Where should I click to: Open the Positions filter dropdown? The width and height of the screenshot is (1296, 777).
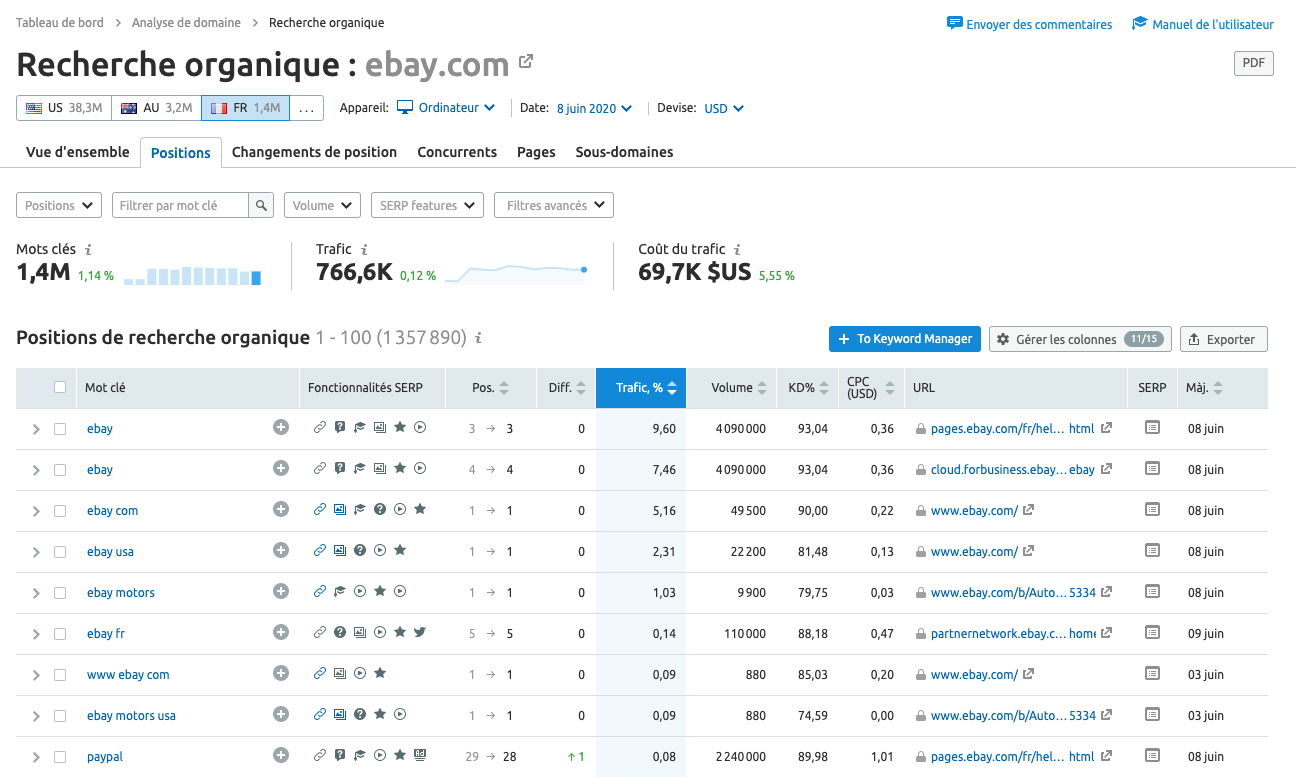pyautogui.click(x=59, y=205)
